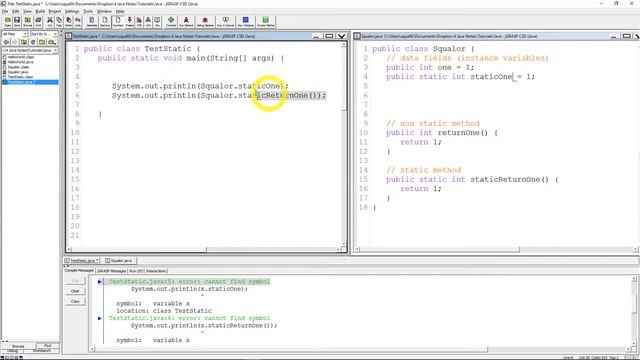Expand the first compile error arrow
640x360 pixels.
[100, 282]
